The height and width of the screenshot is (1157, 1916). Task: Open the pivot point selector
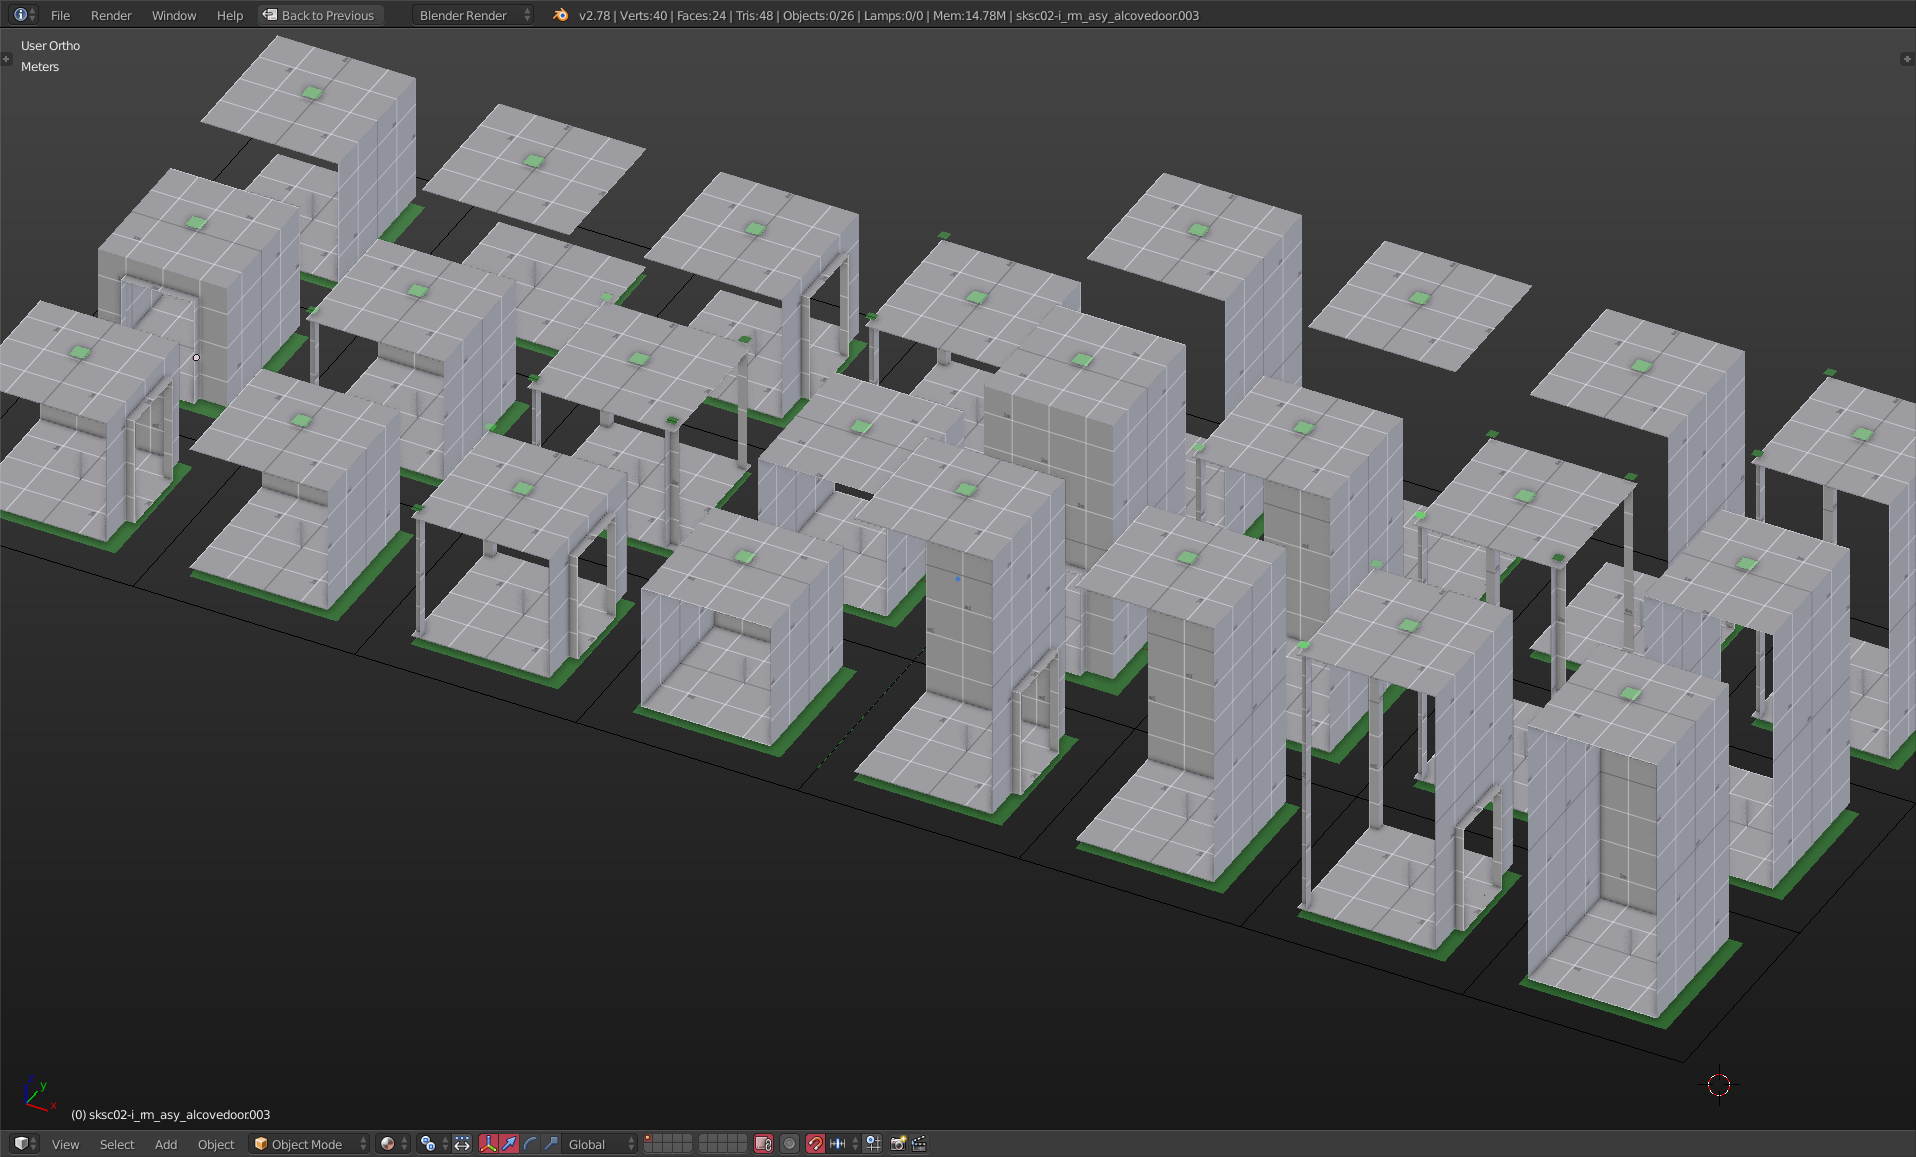coord(433,1144)
